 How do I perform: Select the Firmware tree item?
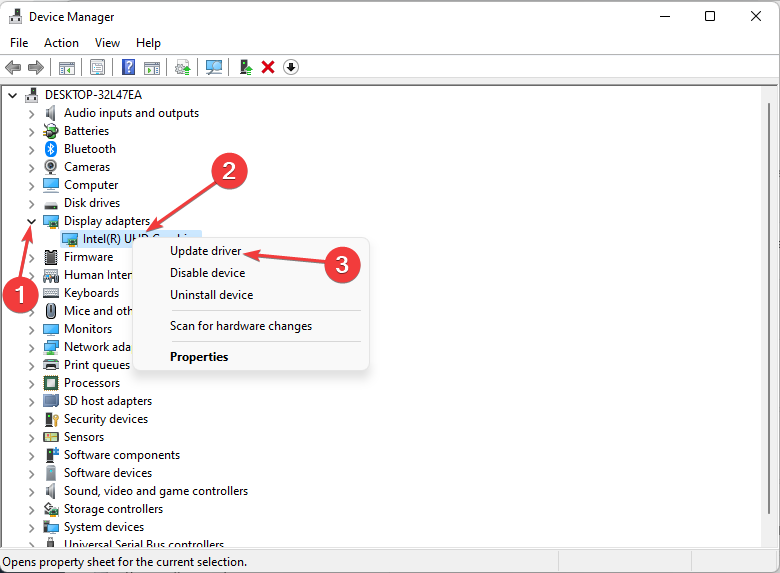[x=89, y=257]
